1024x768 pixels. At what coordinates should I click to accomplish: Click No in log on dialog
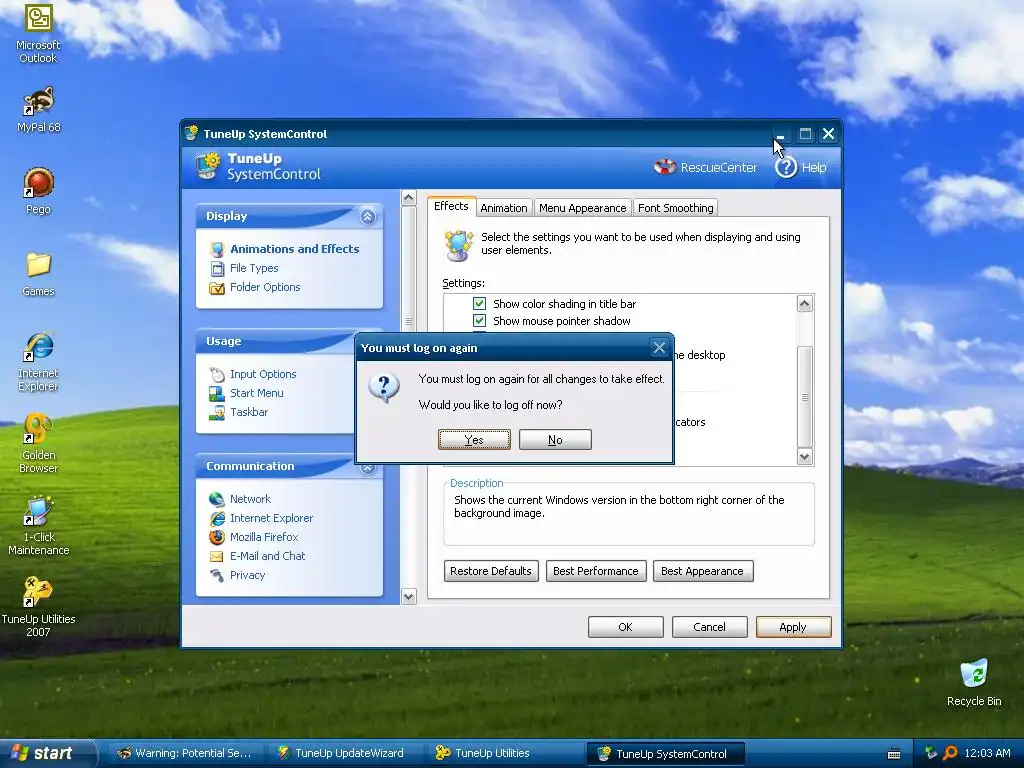[x=555, y=440]
